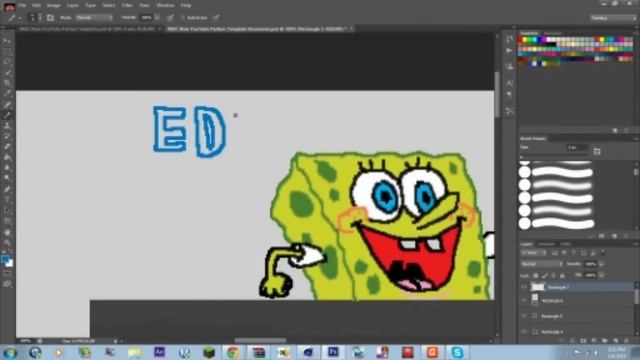Open the Layer menu
Image resolution: width=640 pixels, height=360 pixels.
click(x=73, y=5)
